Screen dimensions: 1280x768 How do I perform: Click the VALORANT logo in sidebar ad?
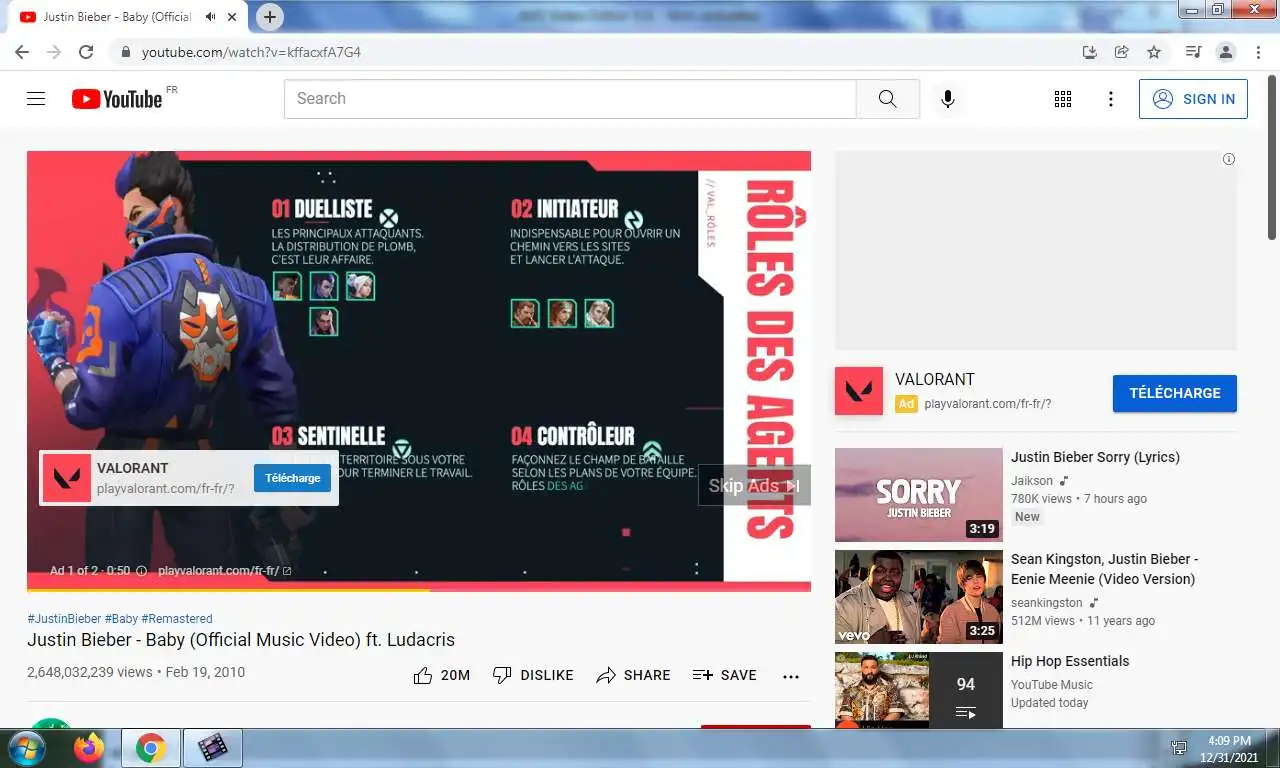click(859, 391)
